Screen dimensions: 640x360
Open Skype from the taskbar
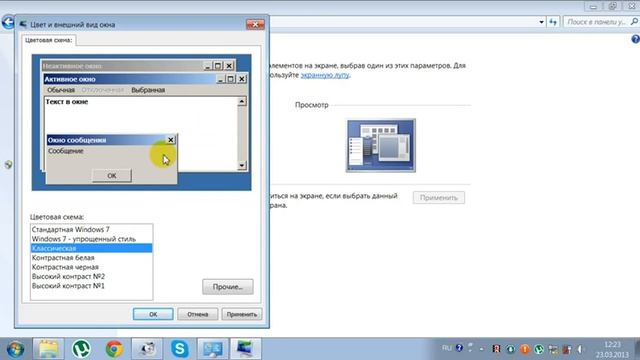point(180,349)
